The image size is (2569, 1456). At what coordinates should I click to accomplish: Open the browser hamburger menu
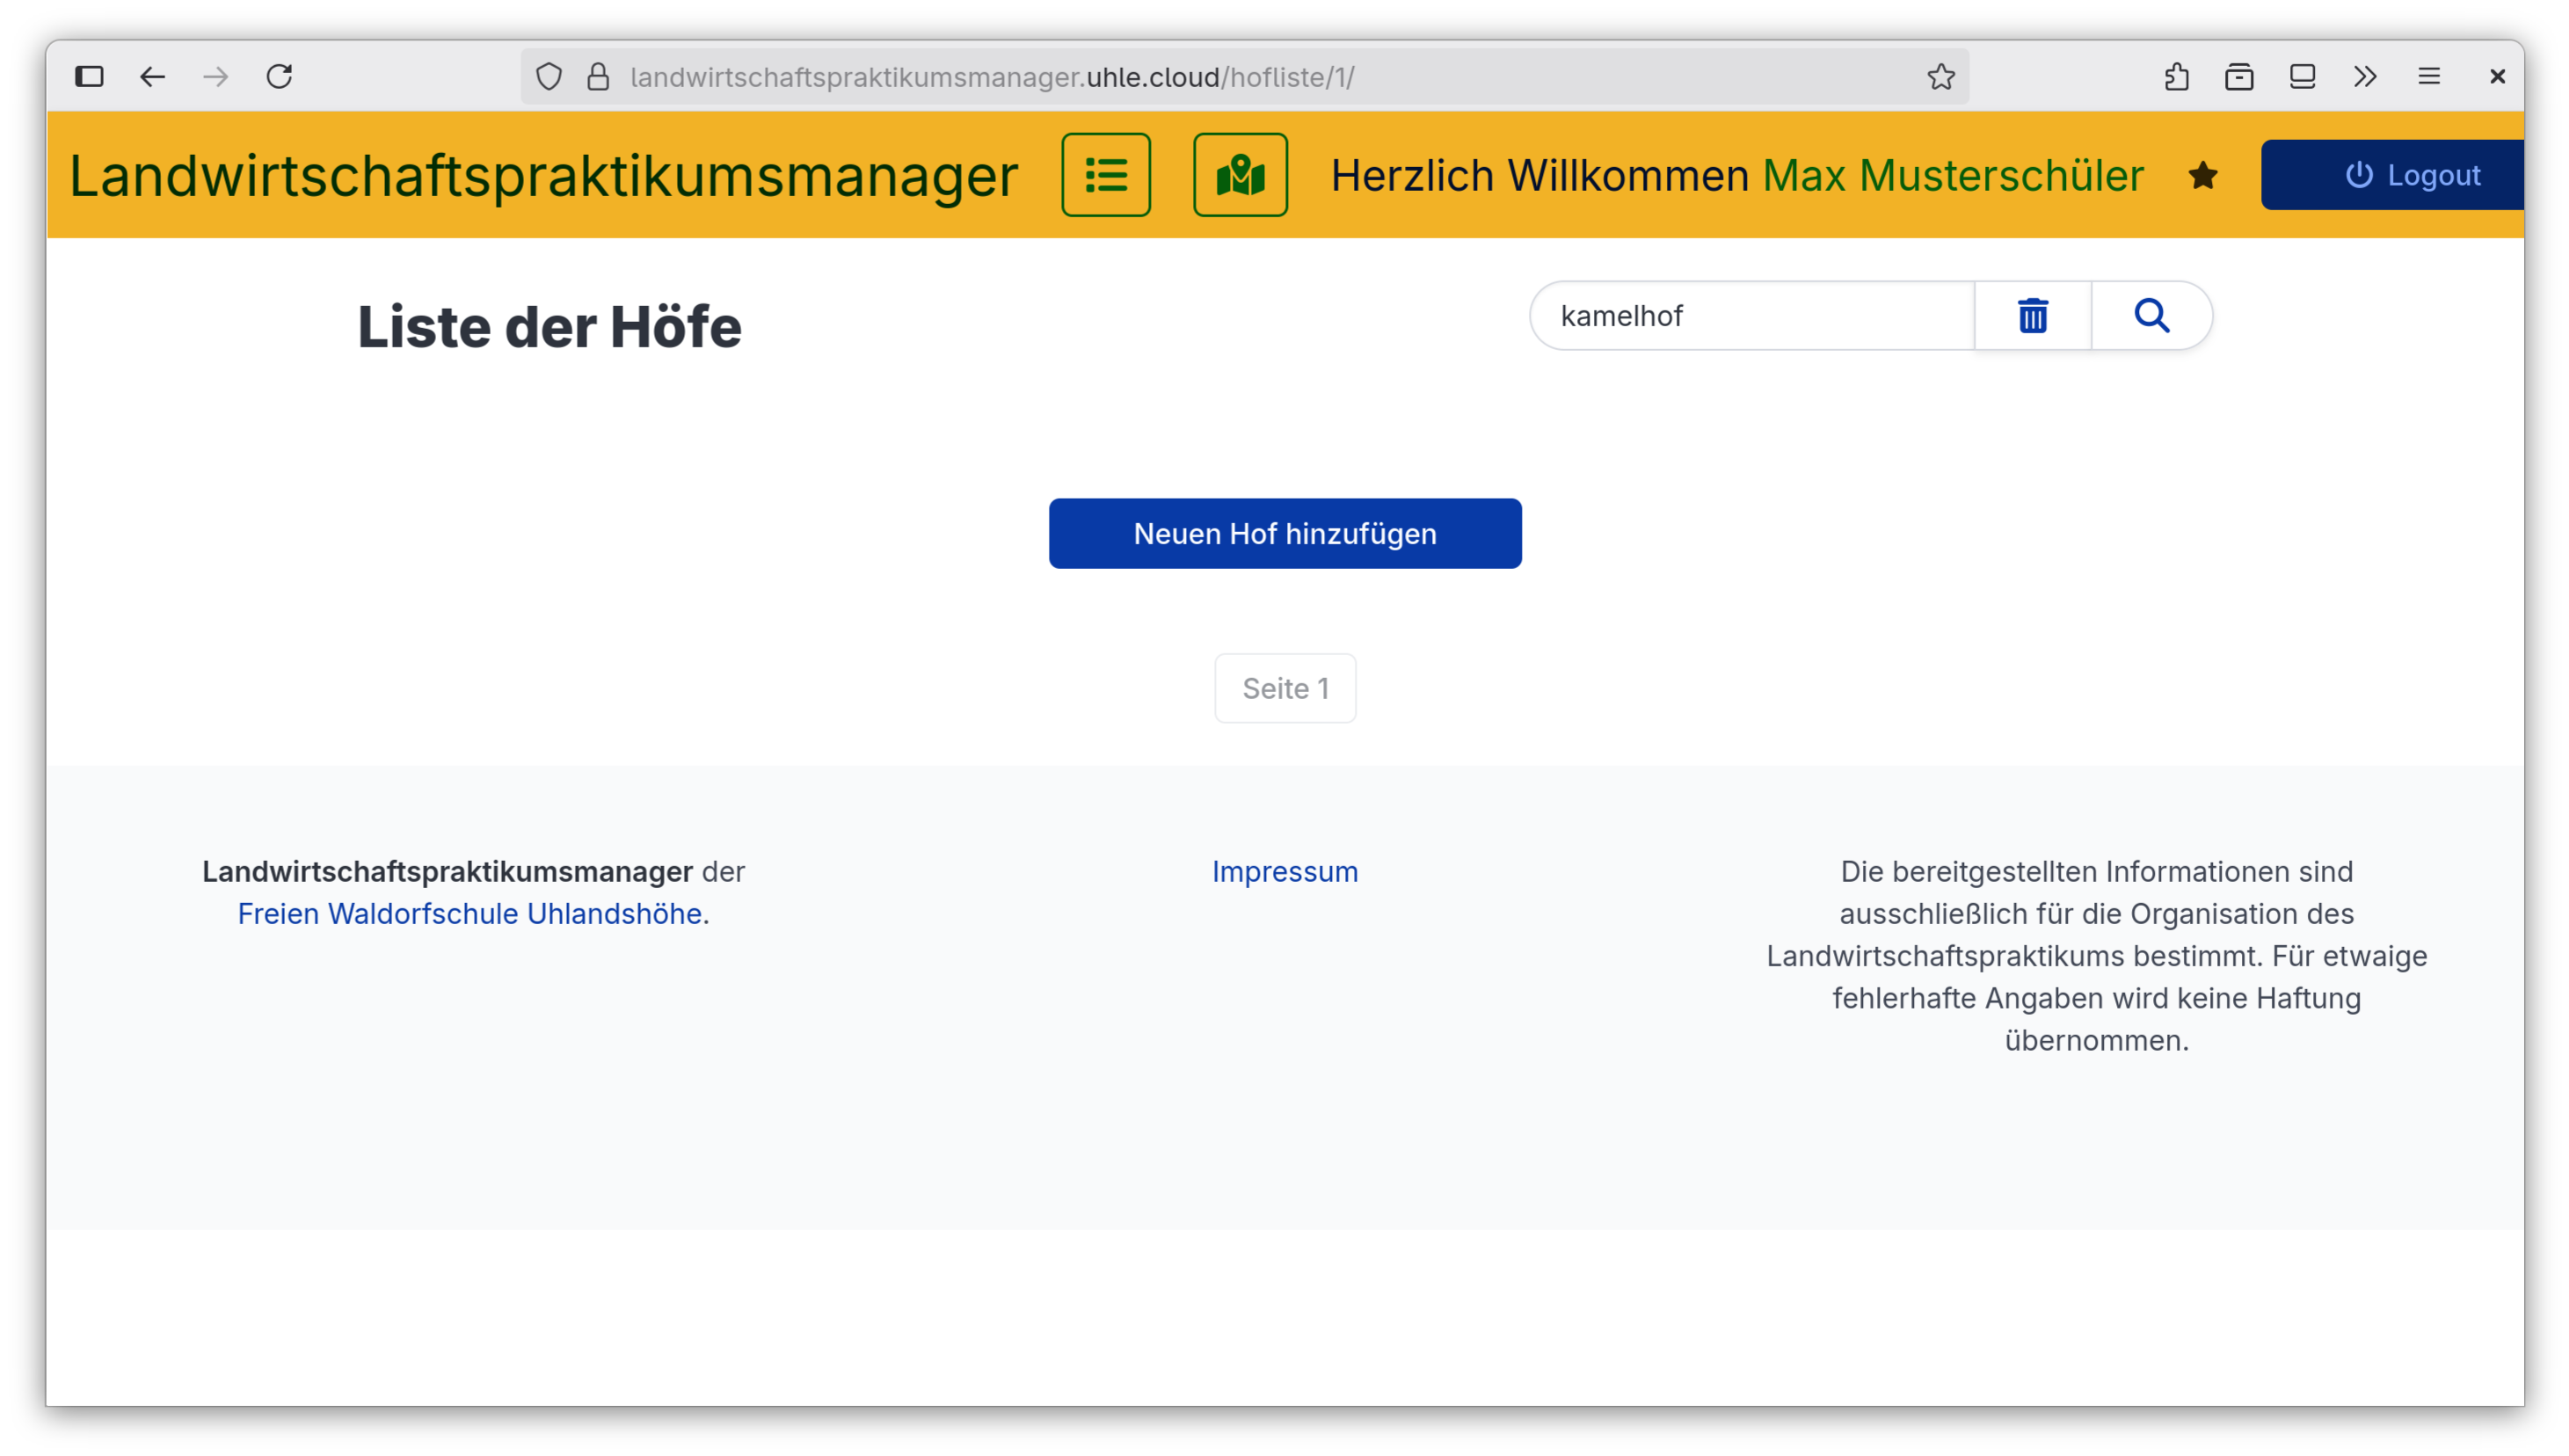[x=2430, y=76]
